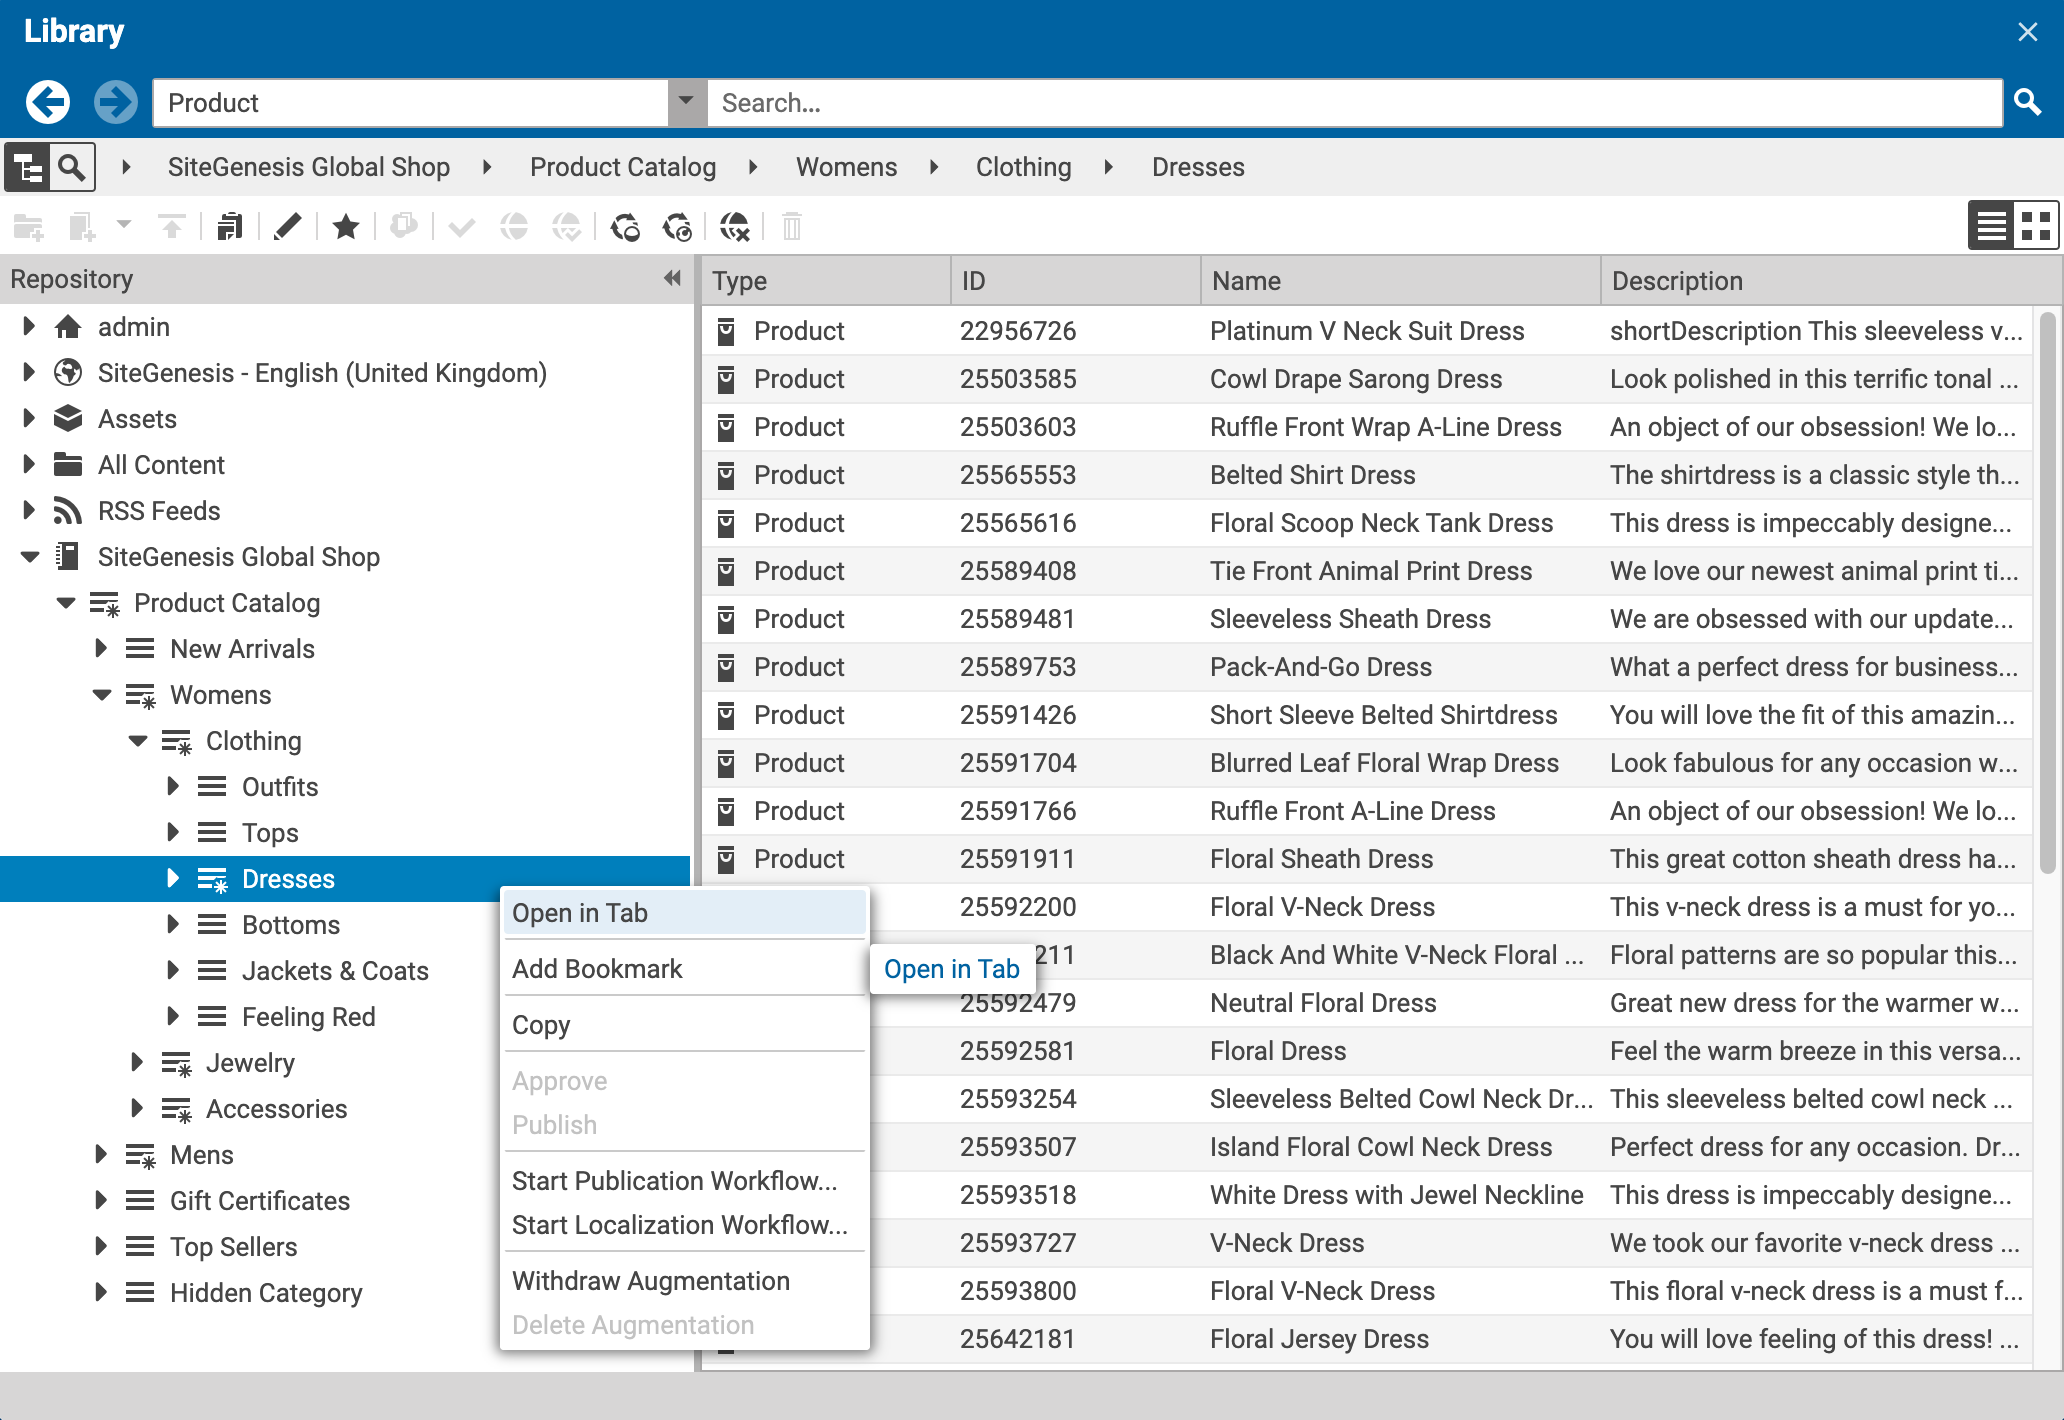The width and height of the screenshot is (2064, 1420).
Task: Click Start Localization Workflow in the menu
Action: coord(680,1224)
